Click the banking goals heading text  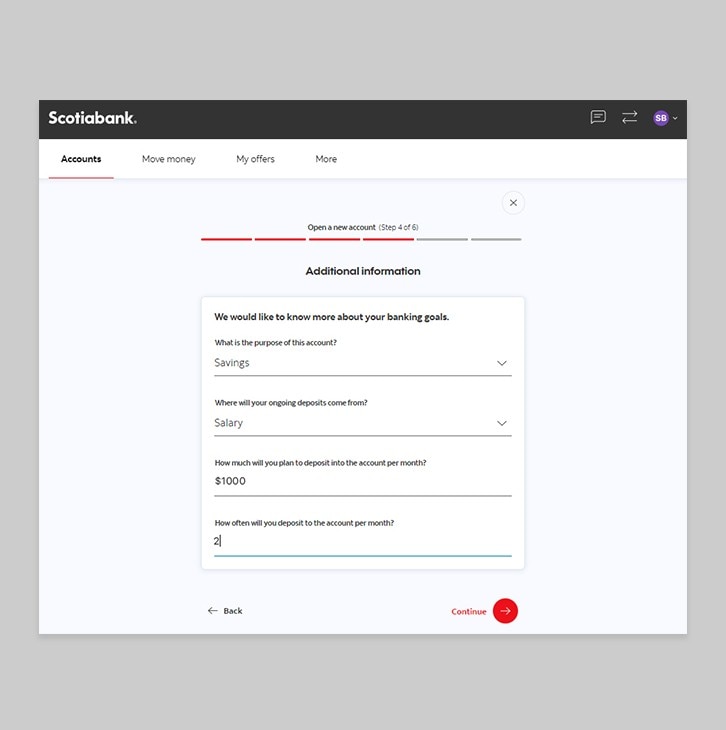pyautogui.click(x=332, y=317)
